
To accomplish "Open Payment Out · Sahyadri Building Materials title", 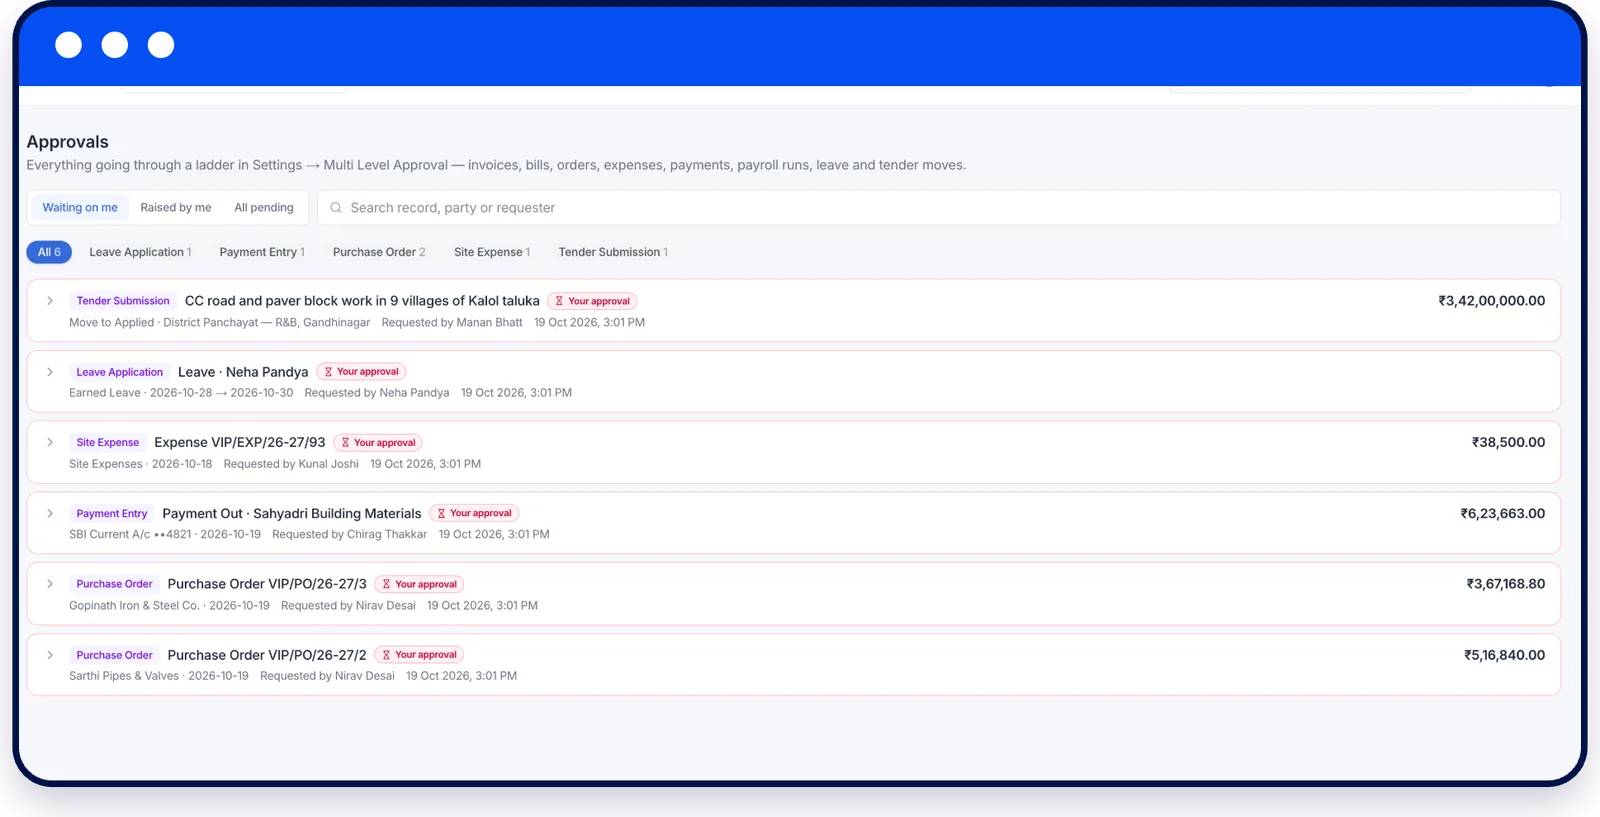I will click(x=292, y=513).
